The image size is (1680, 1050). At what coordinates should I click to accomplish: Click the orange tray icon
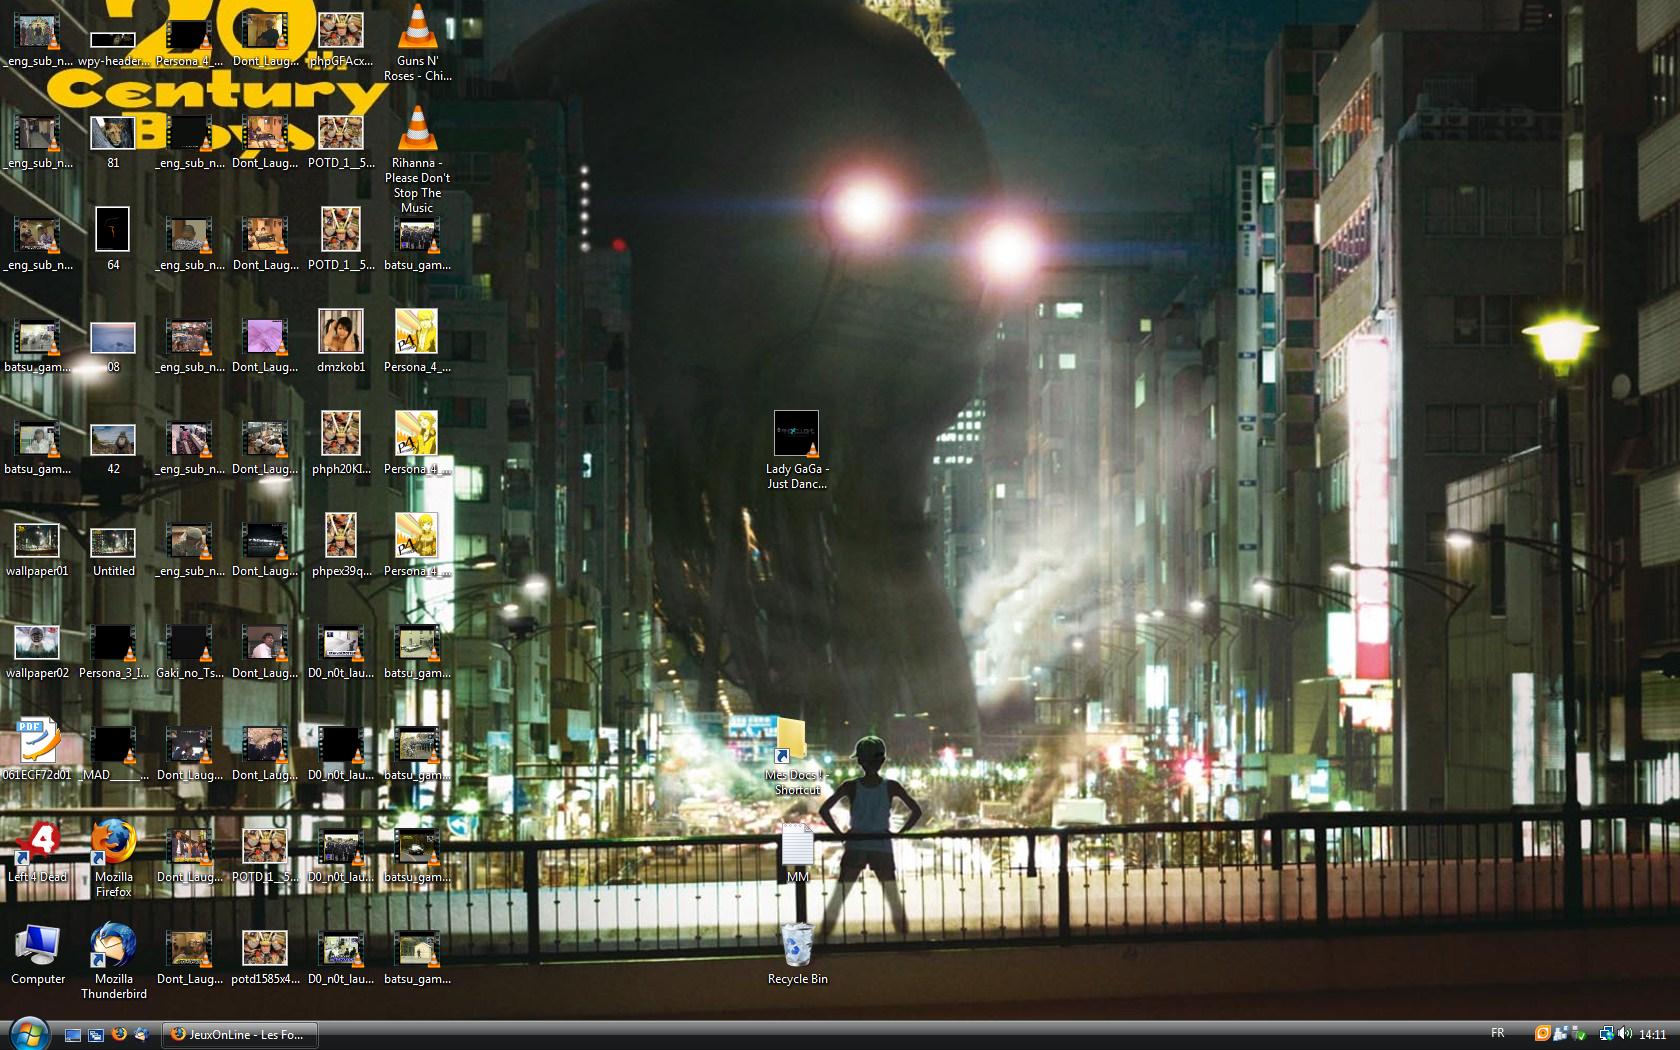[x=1543, y=1034]
